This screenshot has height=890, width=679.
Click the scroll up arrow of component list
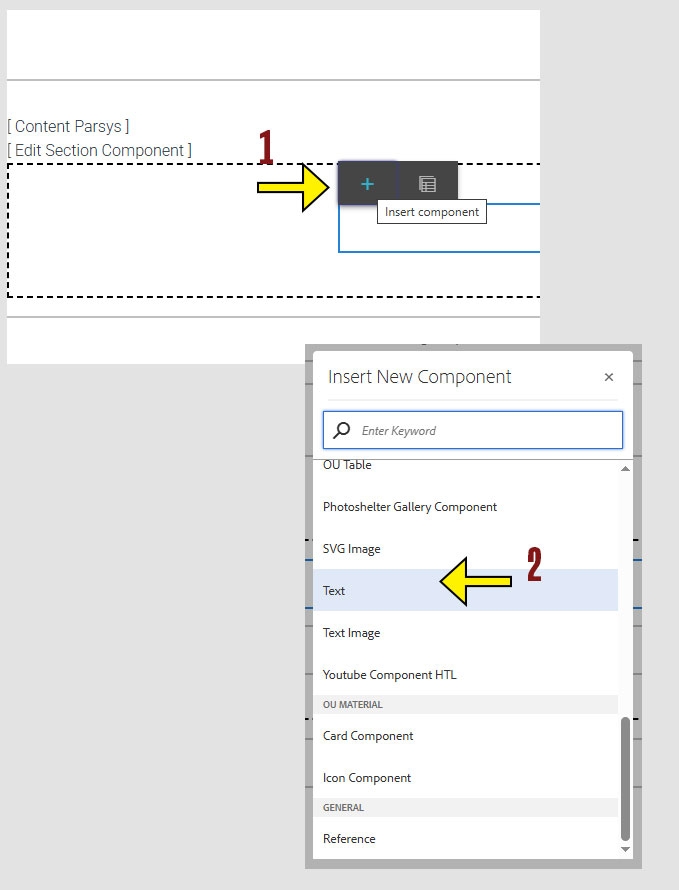pos(625,468)
